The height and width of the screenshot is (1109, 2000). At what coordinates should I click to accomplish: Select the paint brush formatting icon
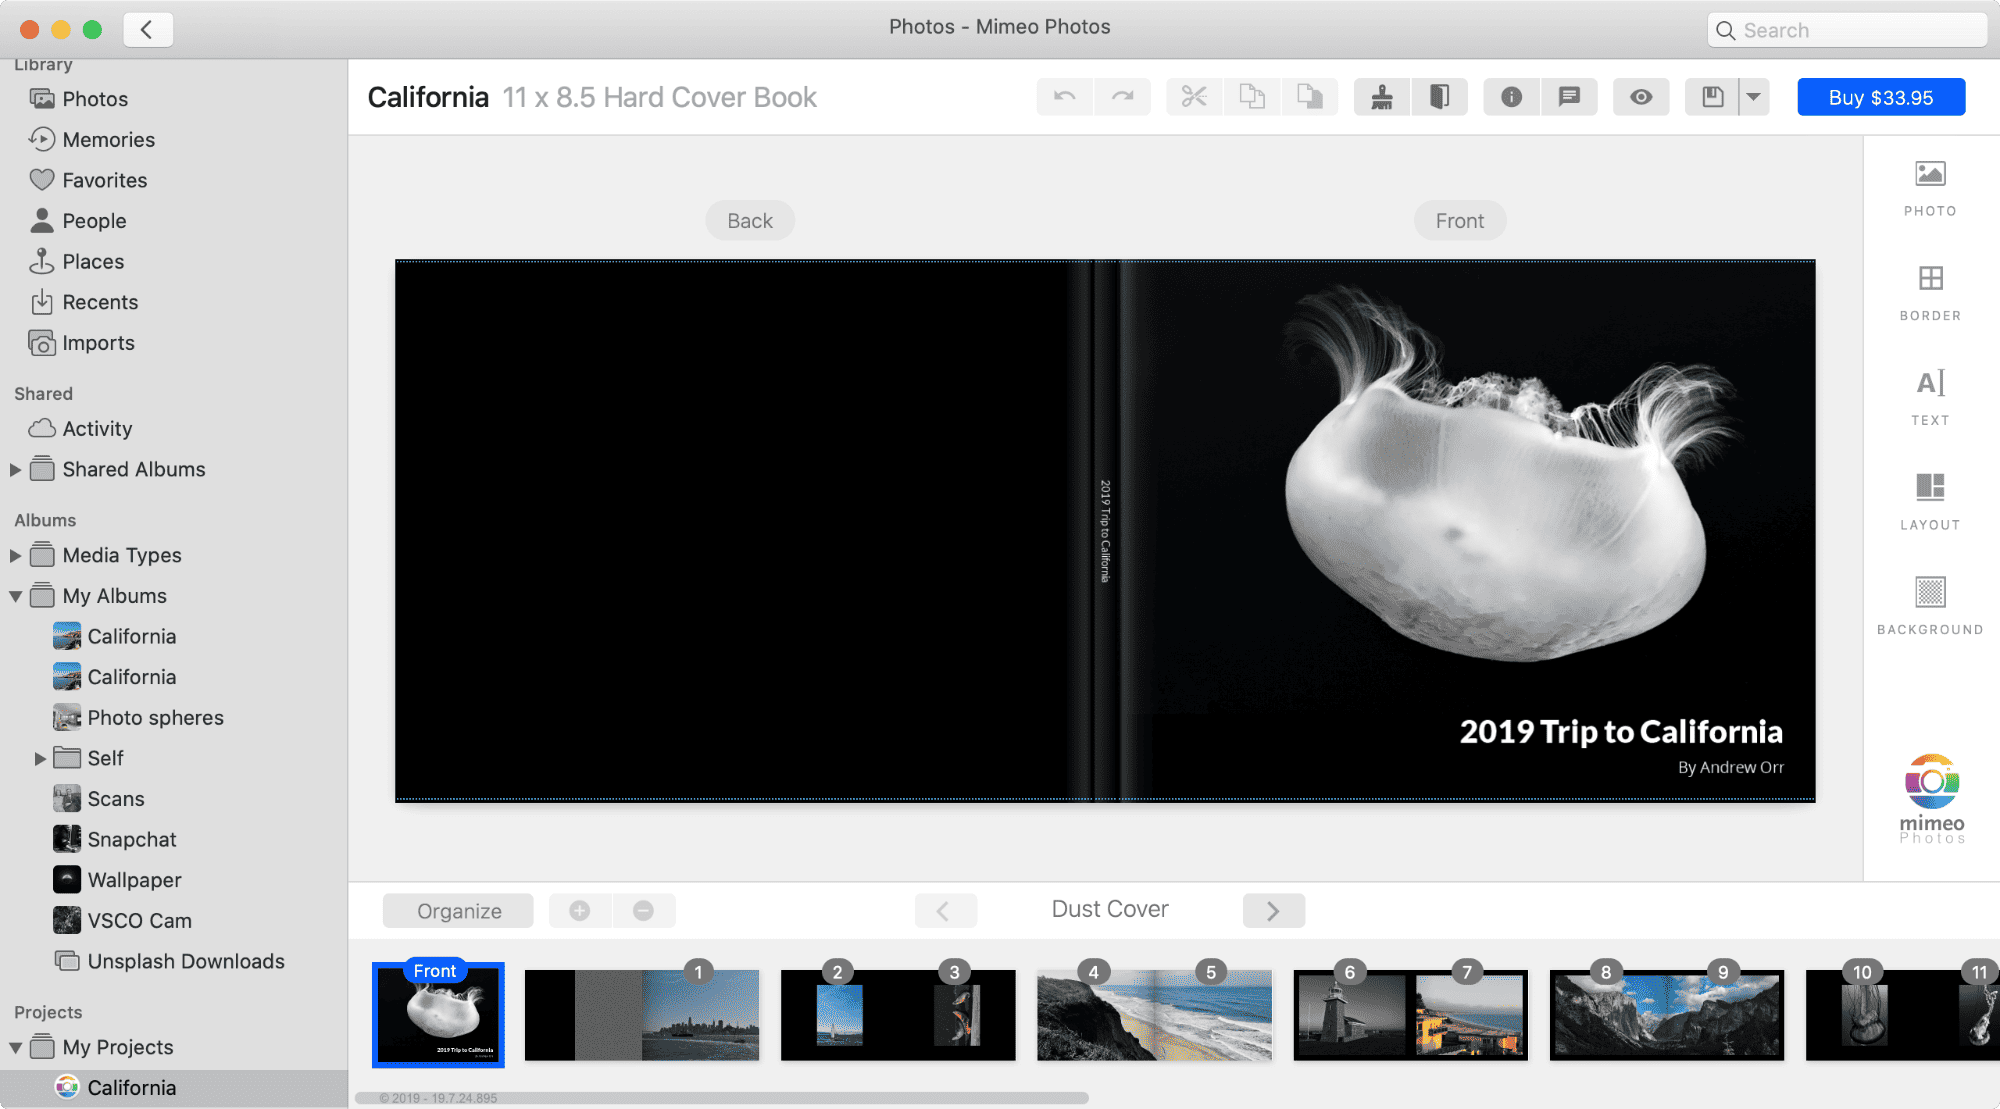point(1382,96)
